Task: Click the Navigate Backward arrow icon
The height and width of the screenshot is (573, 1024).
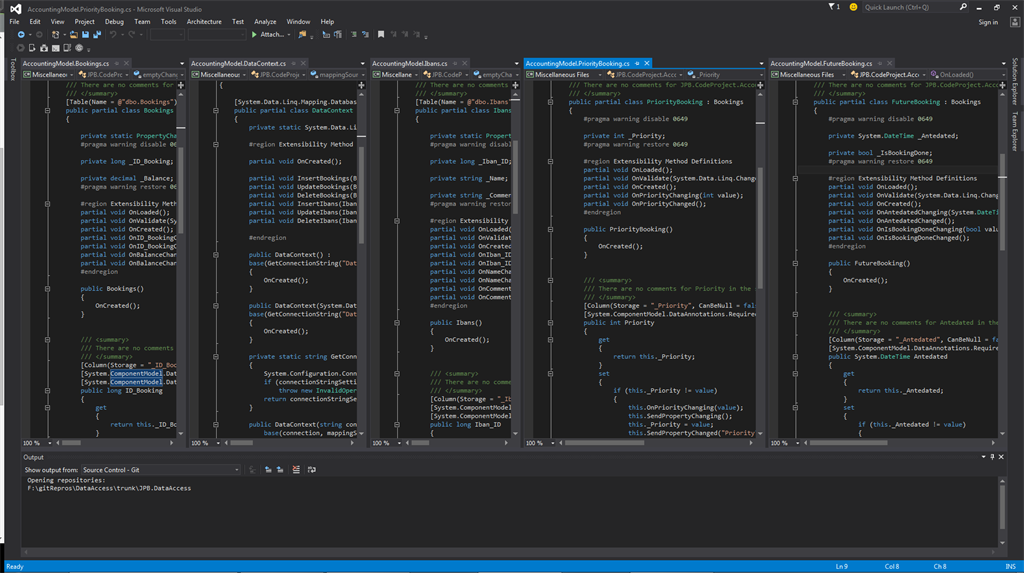Action: 21,35
